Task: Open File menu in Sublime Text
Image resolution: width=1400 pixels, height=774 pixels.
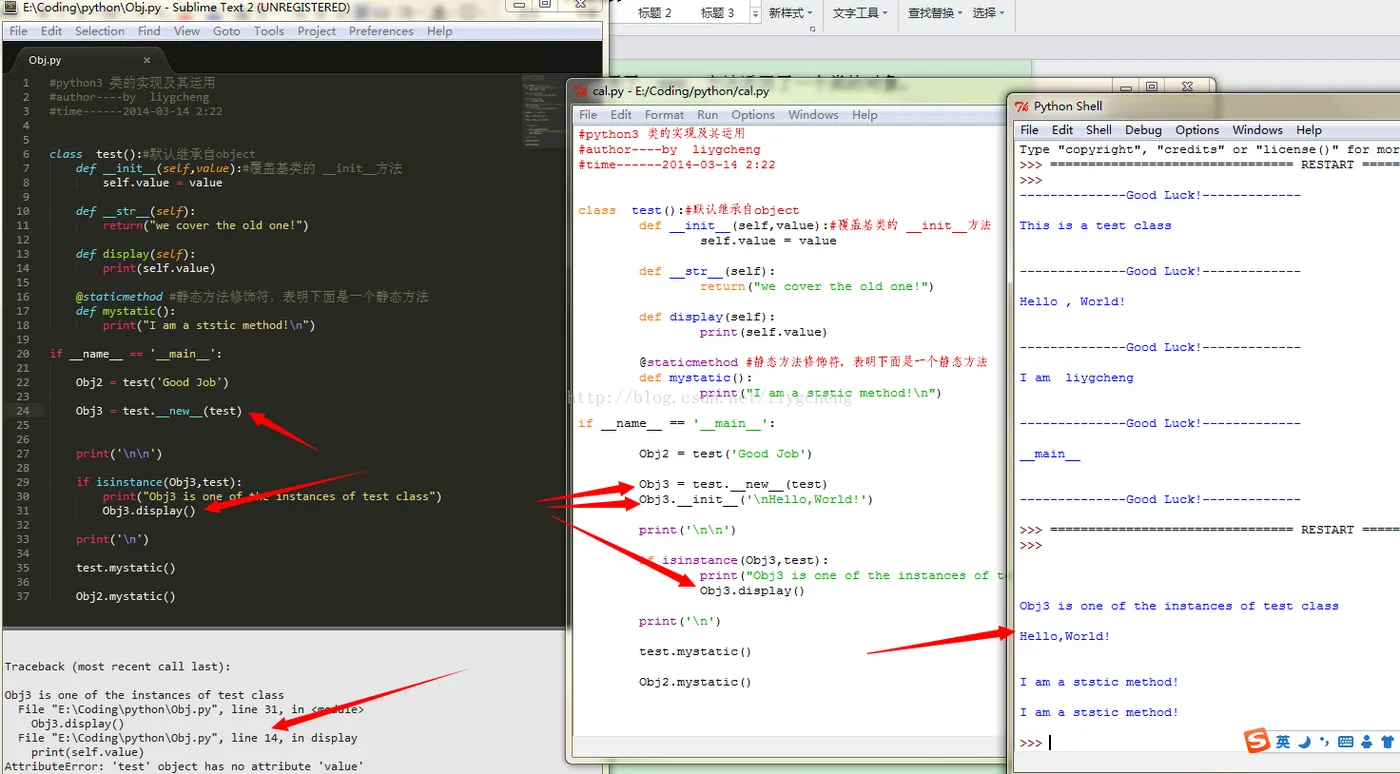Action: click(18, 31)
